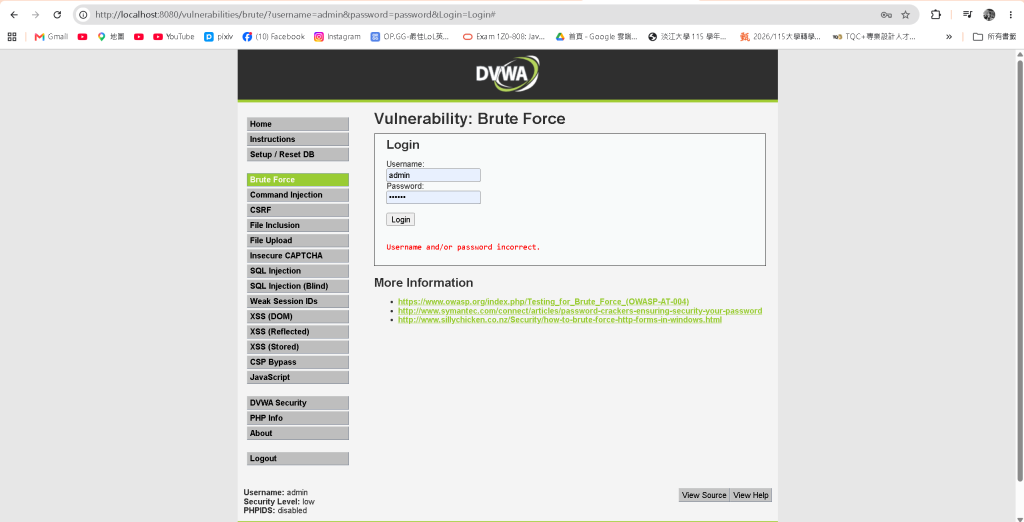Screen dimensions: 1024x522
Task: Open File Inclusion page
Action: (x=298, y=225)
